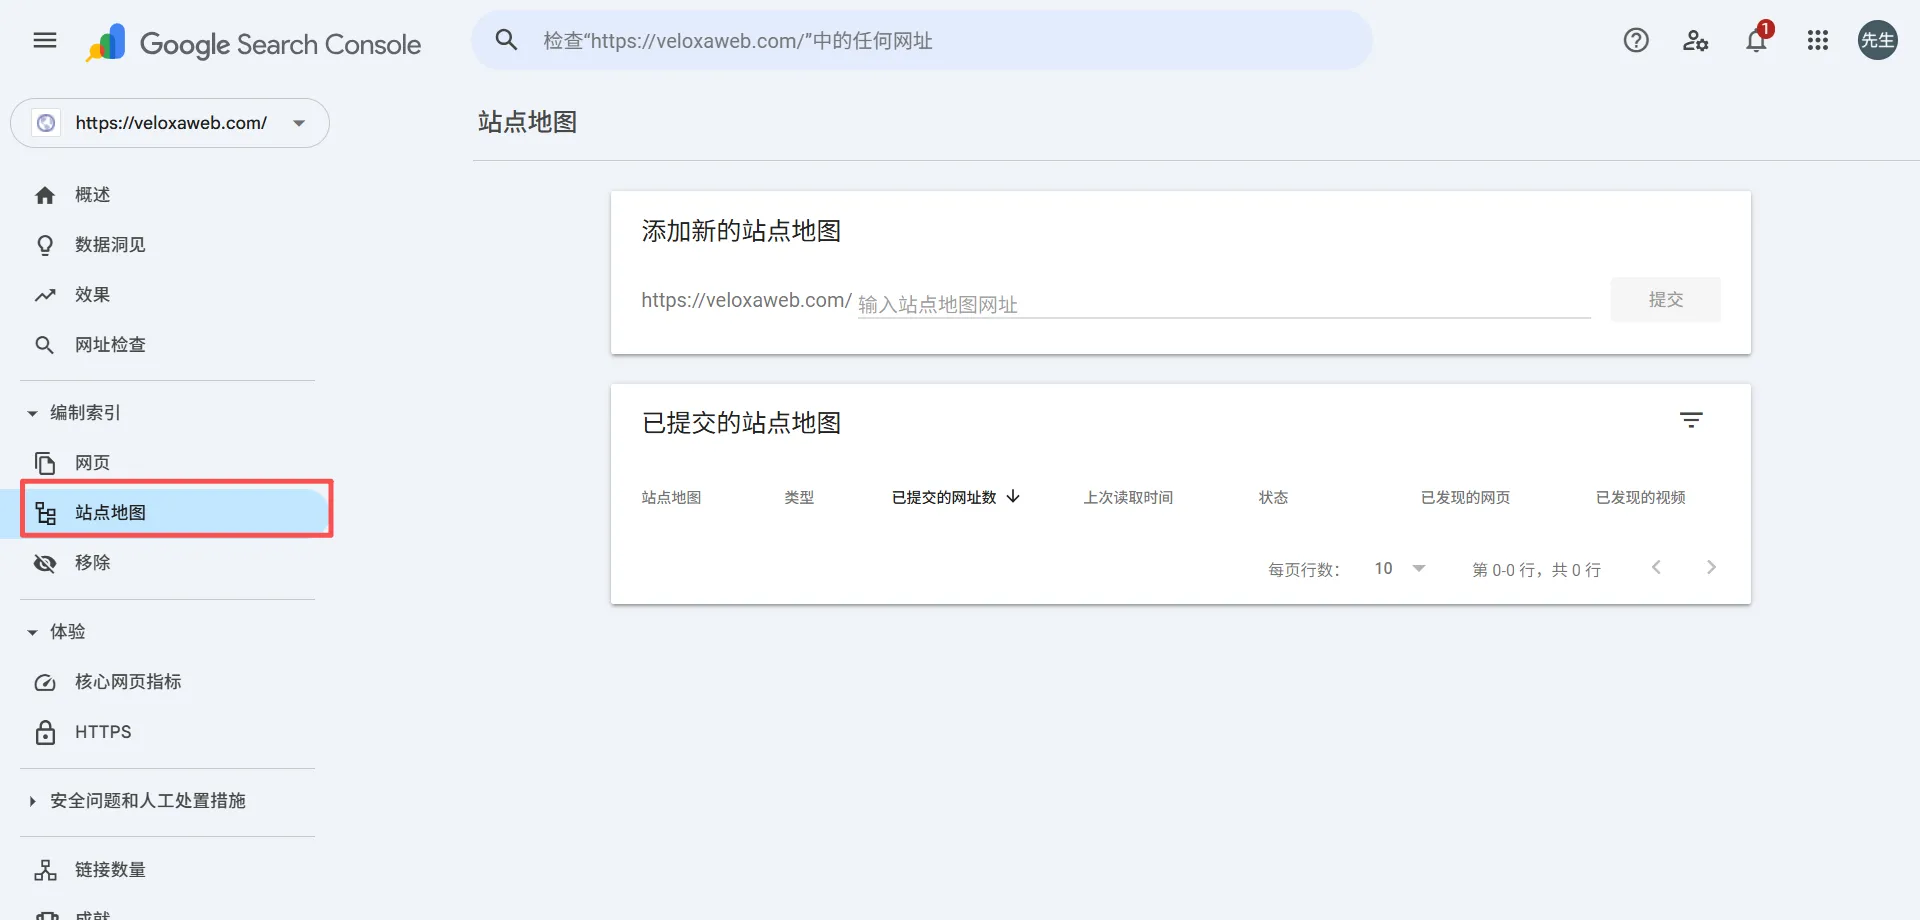Open the navigation hamburger menu
Image resolution: width=1920 pixels, height=920 pixels.
[43, 40]
